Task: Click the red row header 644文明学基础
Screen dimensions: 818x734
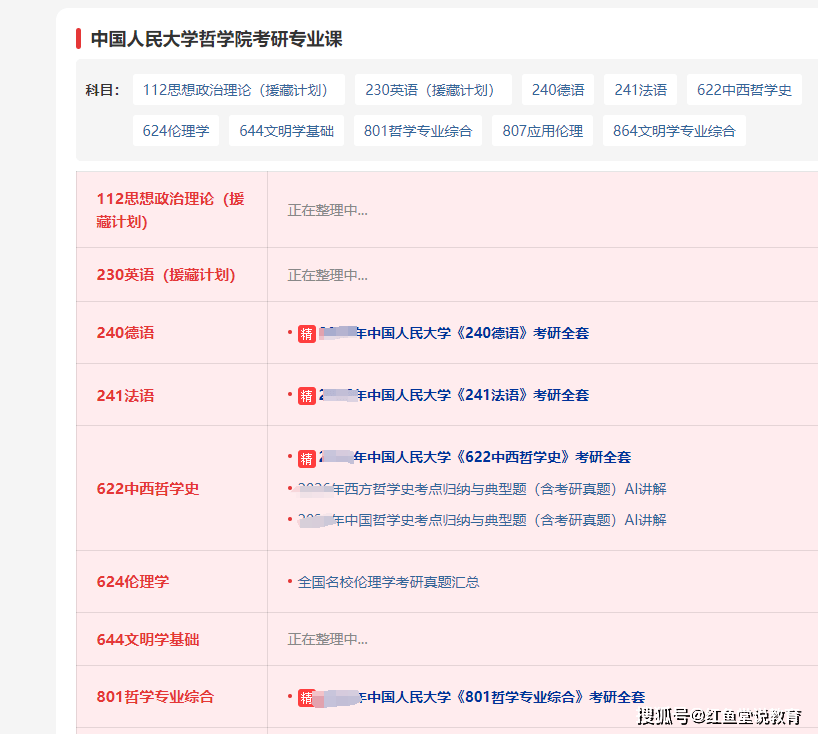Action: point(148,639)
